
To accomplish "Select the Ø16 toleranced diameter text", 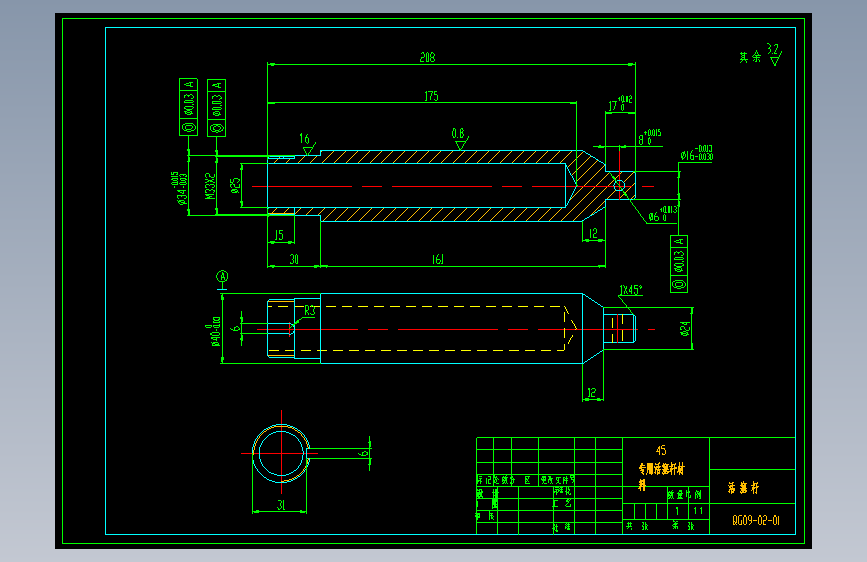I will 697,154.
